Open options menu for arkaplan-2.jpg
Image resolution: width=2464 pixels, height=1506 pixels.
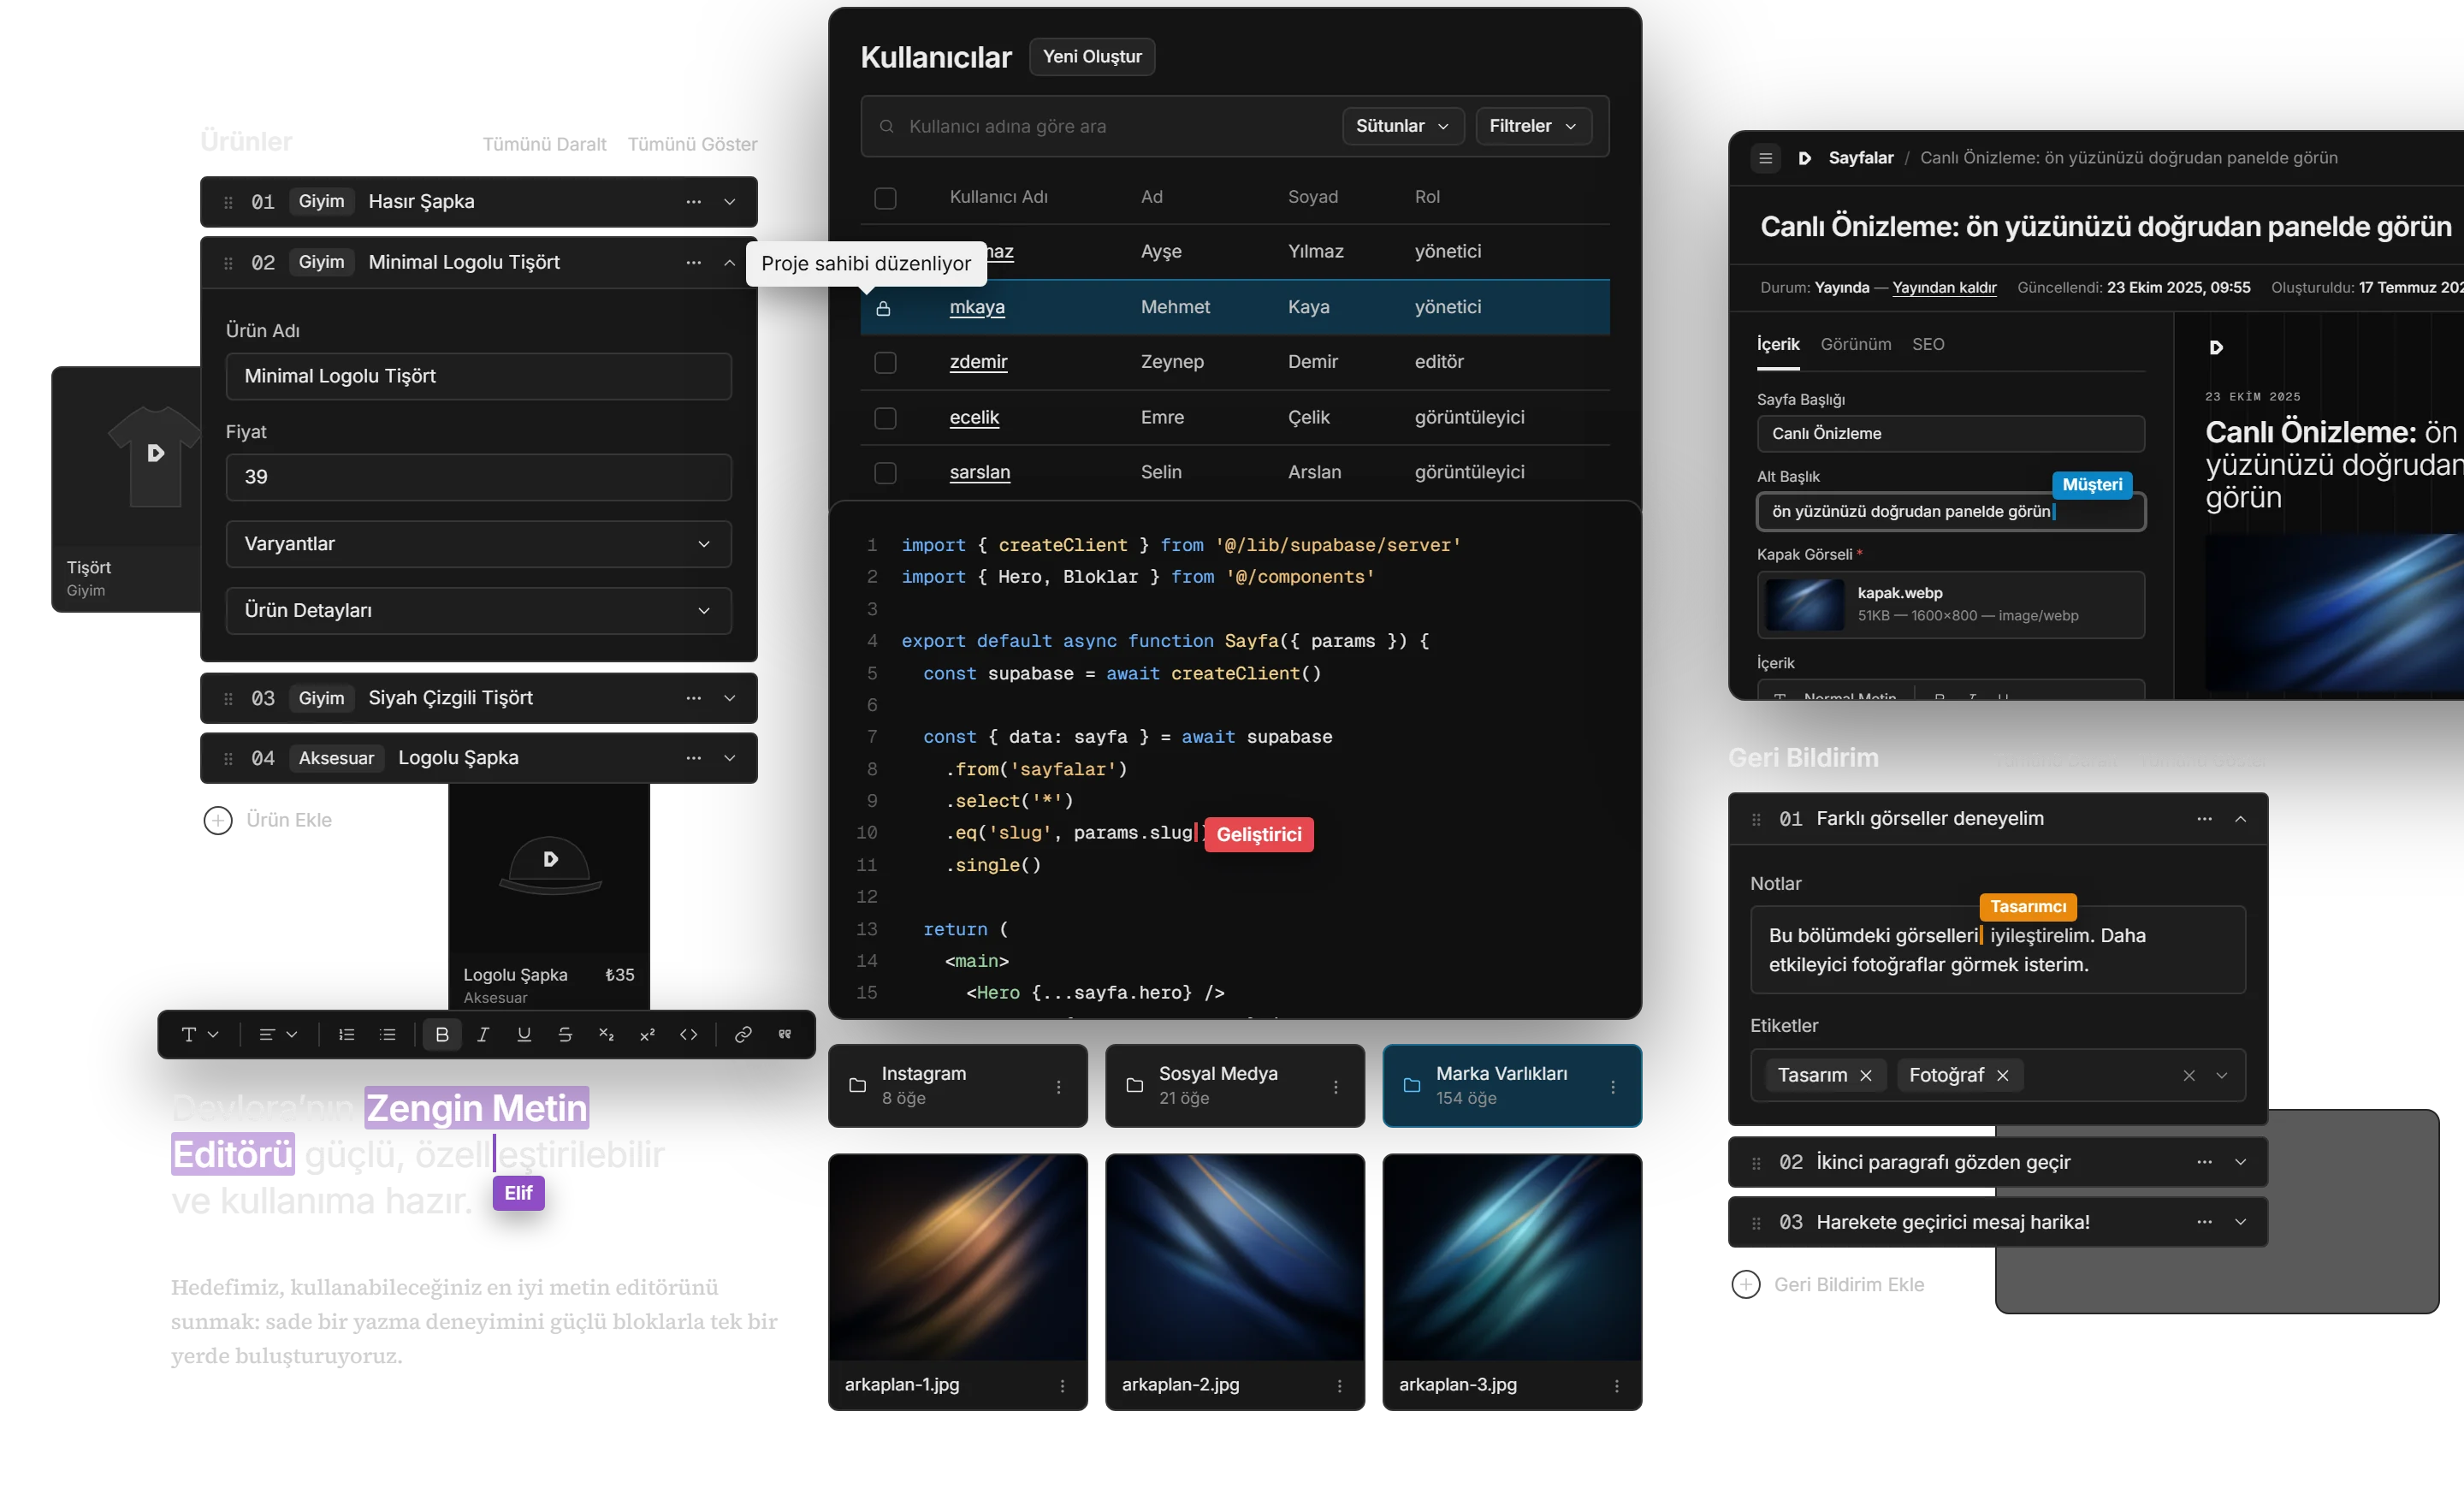click(1339, 1386)
